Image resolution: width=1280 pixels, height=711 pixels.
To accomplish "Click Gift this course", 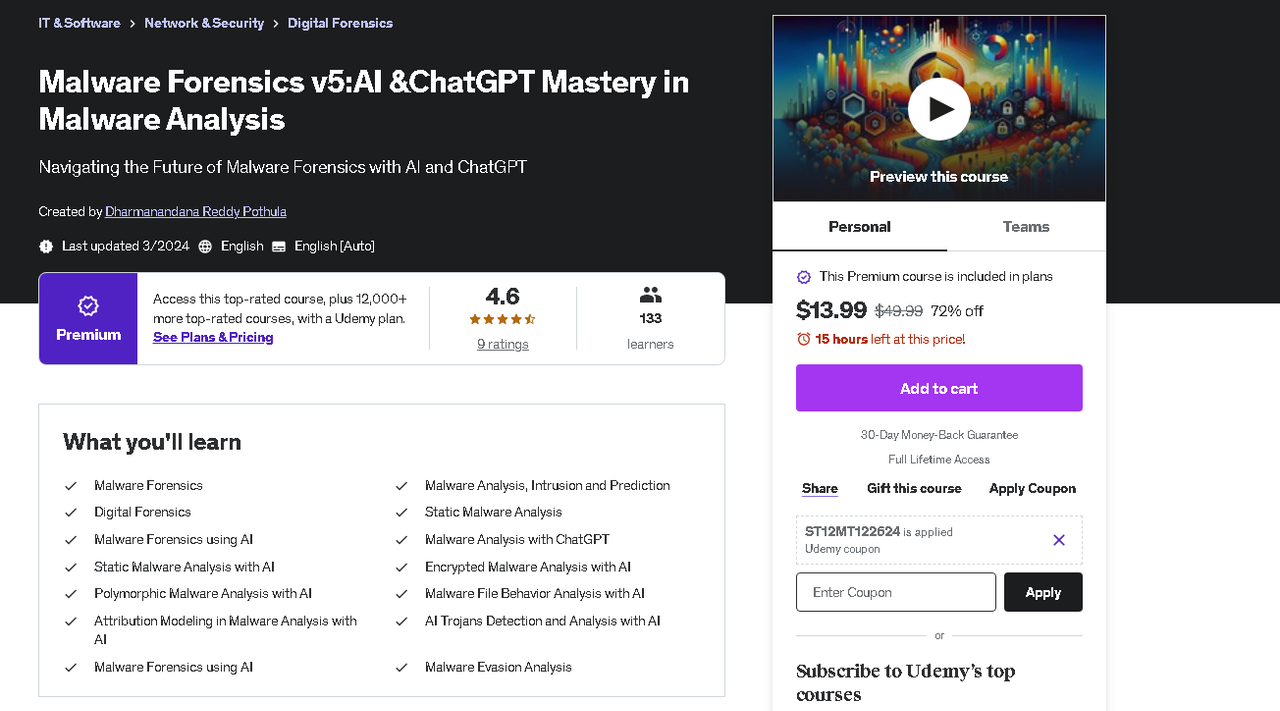I will pyautogui.click(x=914, y=489).
